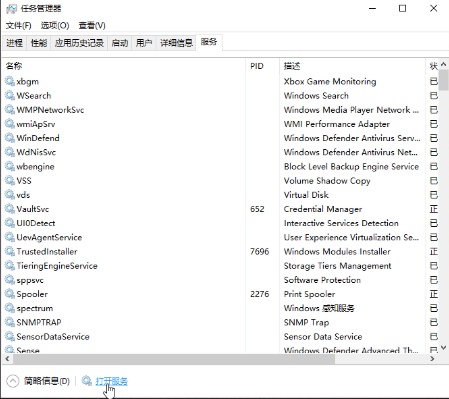The height and width of the screenshot is (399, 449).
Task: Select the Print Spooler description
Action: 309,294
